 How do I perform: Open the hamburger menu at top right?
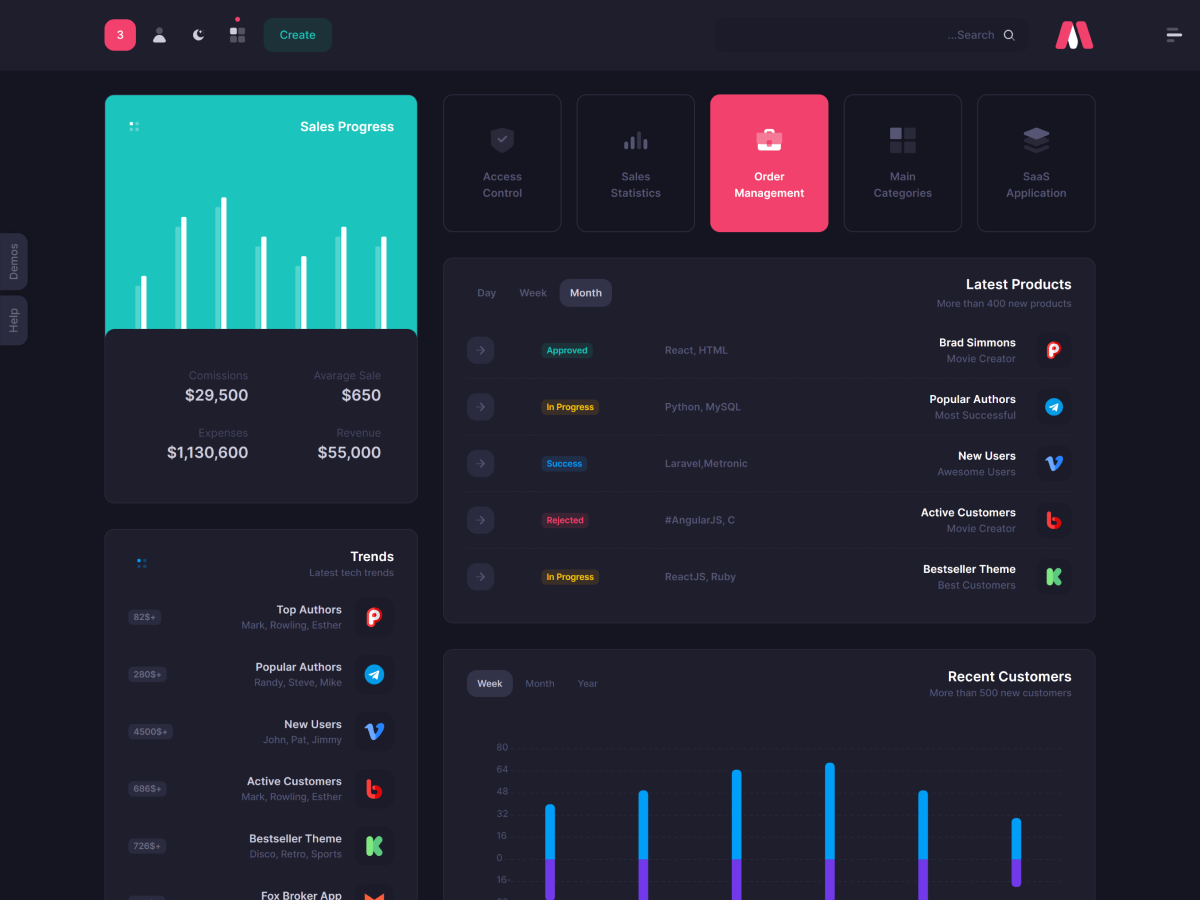tap(1174, 35)
